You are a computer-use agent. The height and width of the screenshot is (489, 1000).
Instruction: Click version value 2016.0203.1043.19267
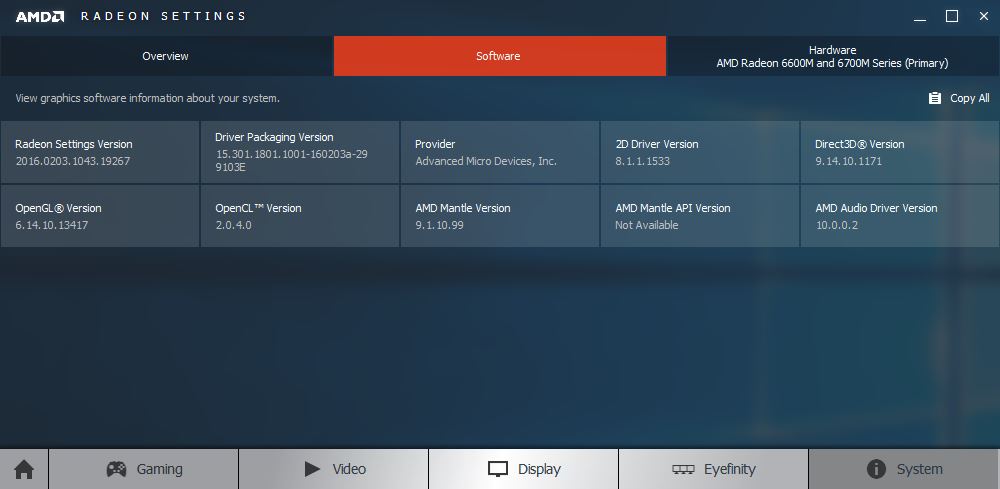tap(73, 161)
